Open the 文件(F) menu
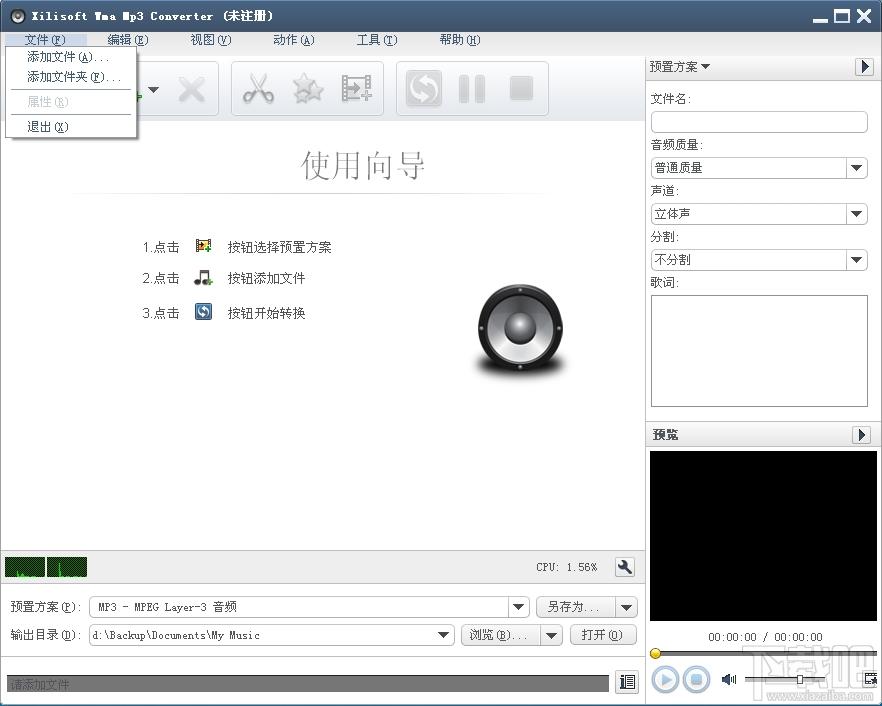Viewport: 882px width, 706px height. coord(45,39)
